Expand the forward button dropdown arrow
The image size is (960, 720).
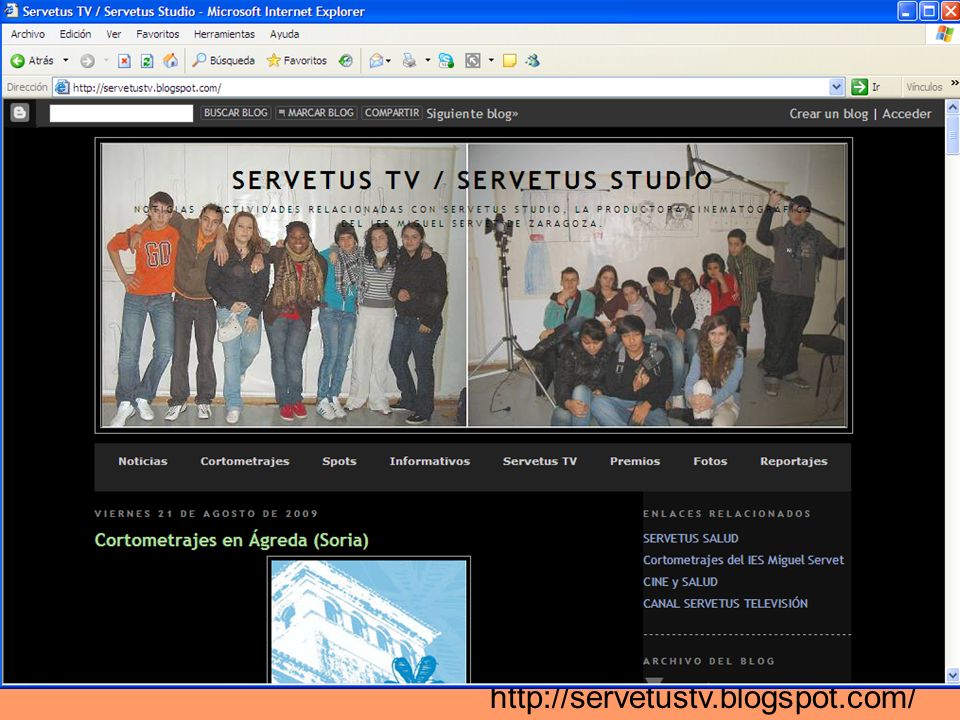[x=106, y=61]
